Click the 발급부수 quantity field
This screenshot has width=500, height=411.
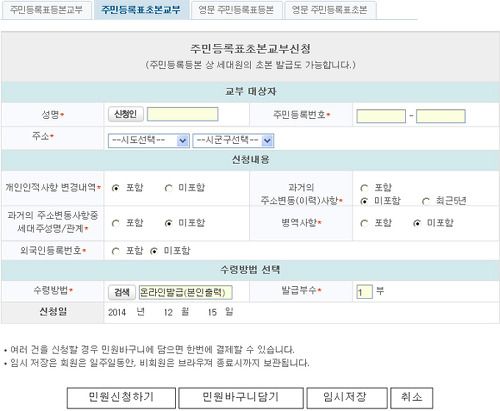click(364, 292)
